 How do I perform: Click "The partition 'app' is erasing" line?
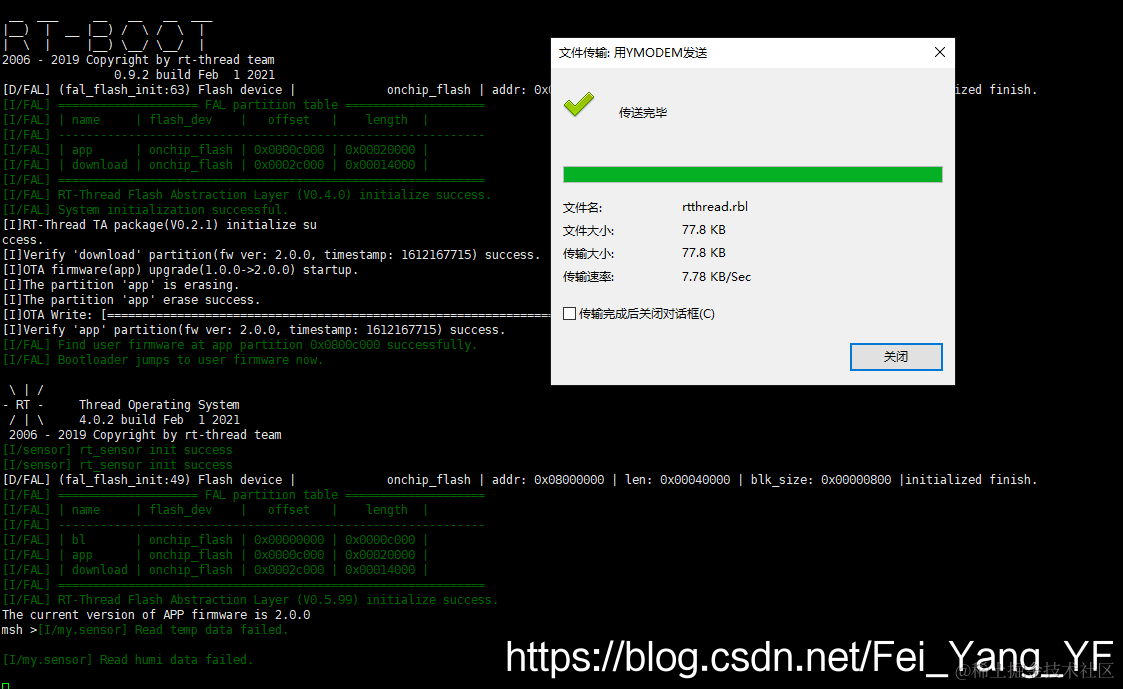pyautogui.click(x=121, y=284)
